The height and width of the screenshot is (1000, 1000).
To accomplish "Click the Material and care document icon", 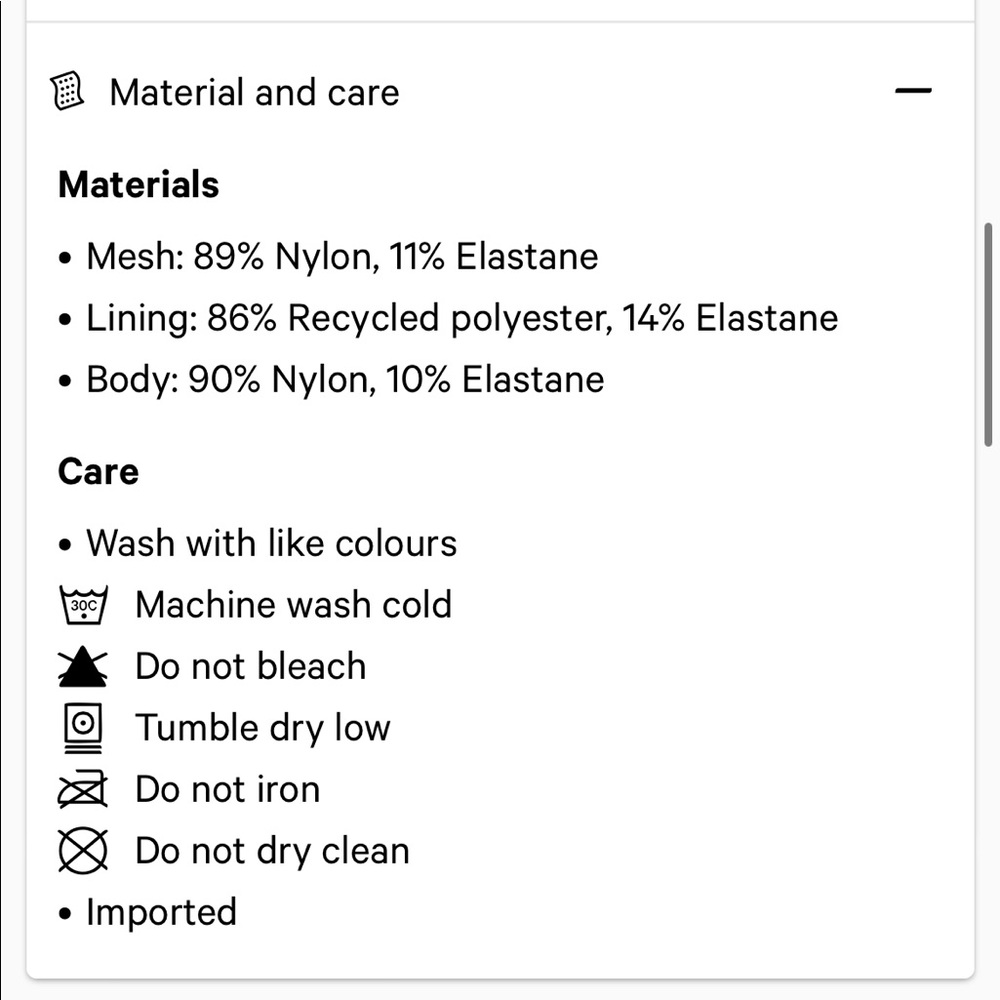I will 67,92.
